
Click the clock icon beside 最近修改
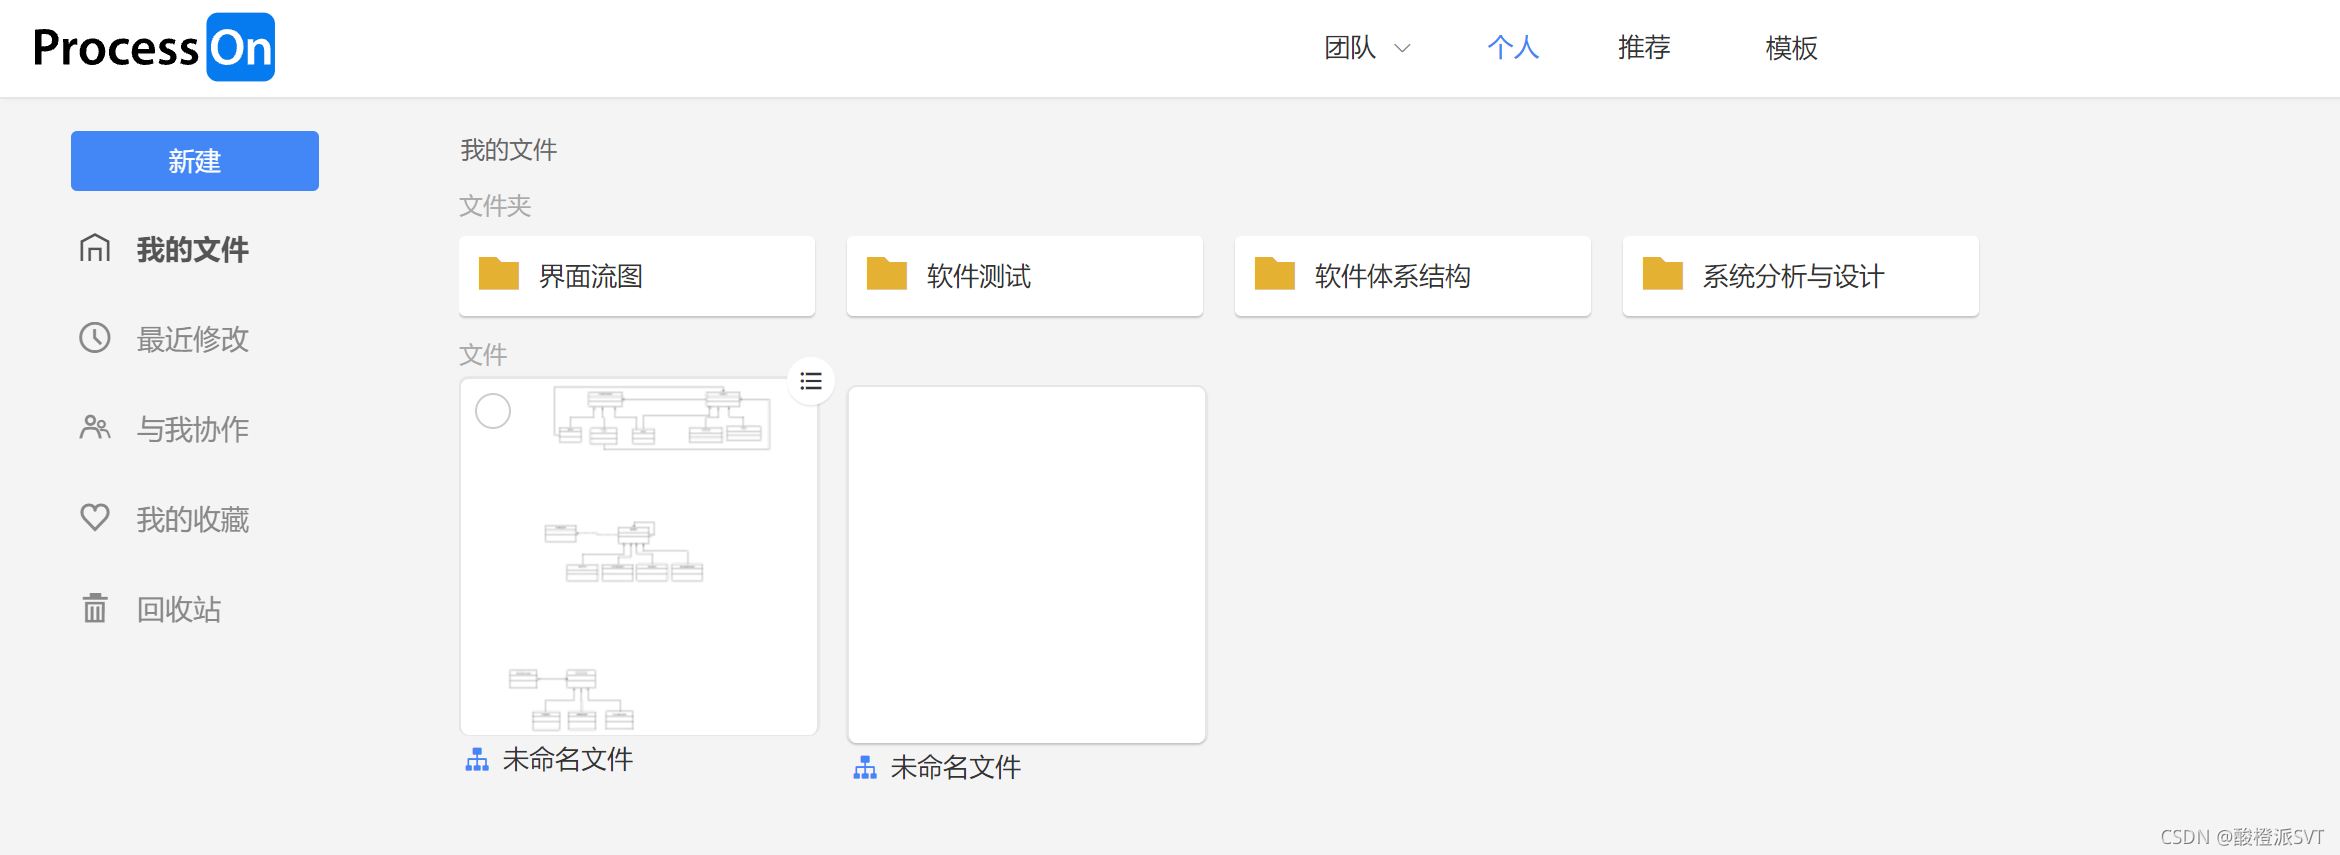point(95,338)
